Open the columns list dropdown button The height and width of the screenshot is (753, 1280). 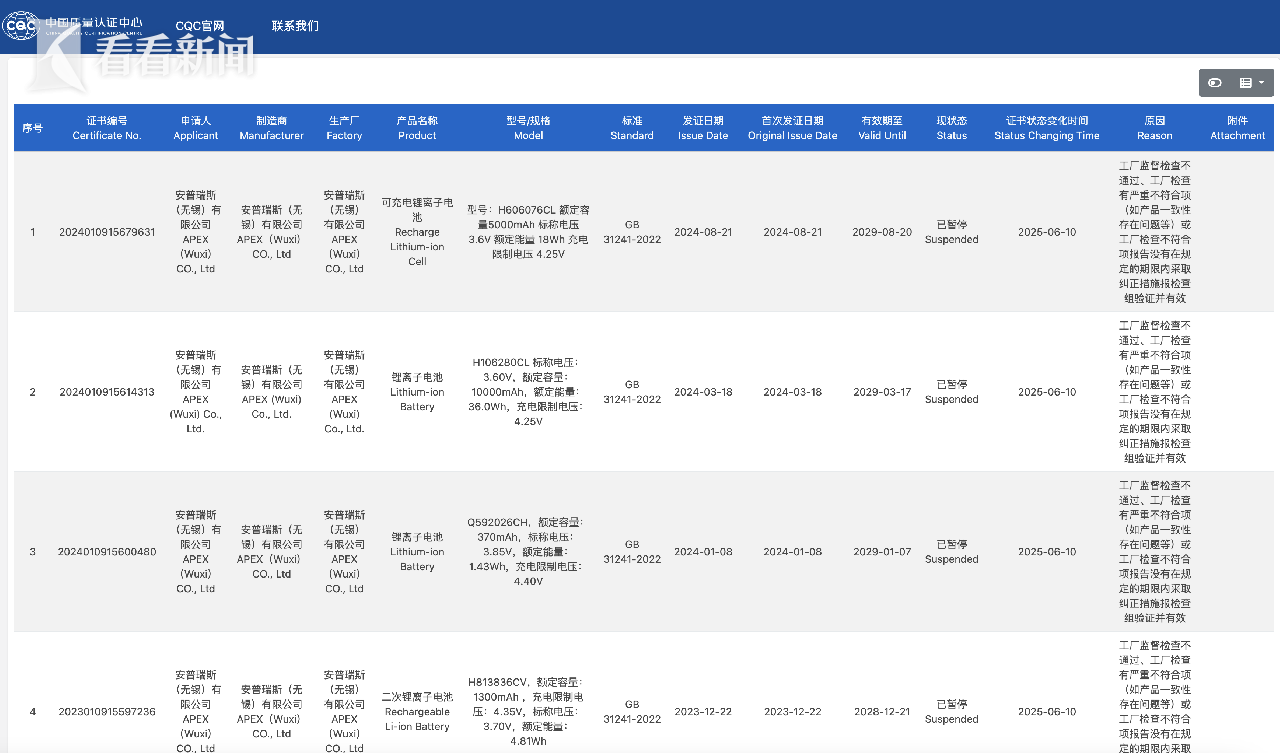point(1252,83)
